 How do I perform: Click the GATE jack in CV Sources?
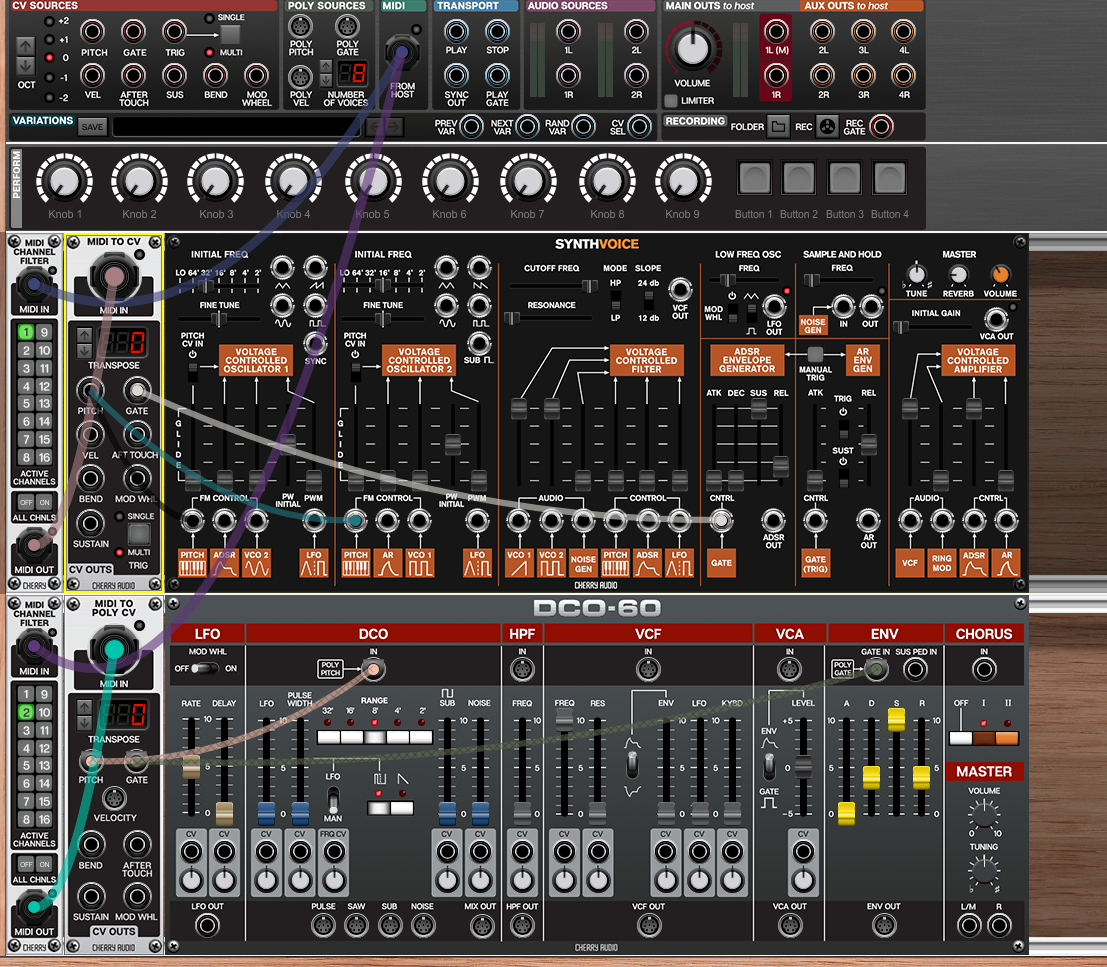tap(133, 32)
